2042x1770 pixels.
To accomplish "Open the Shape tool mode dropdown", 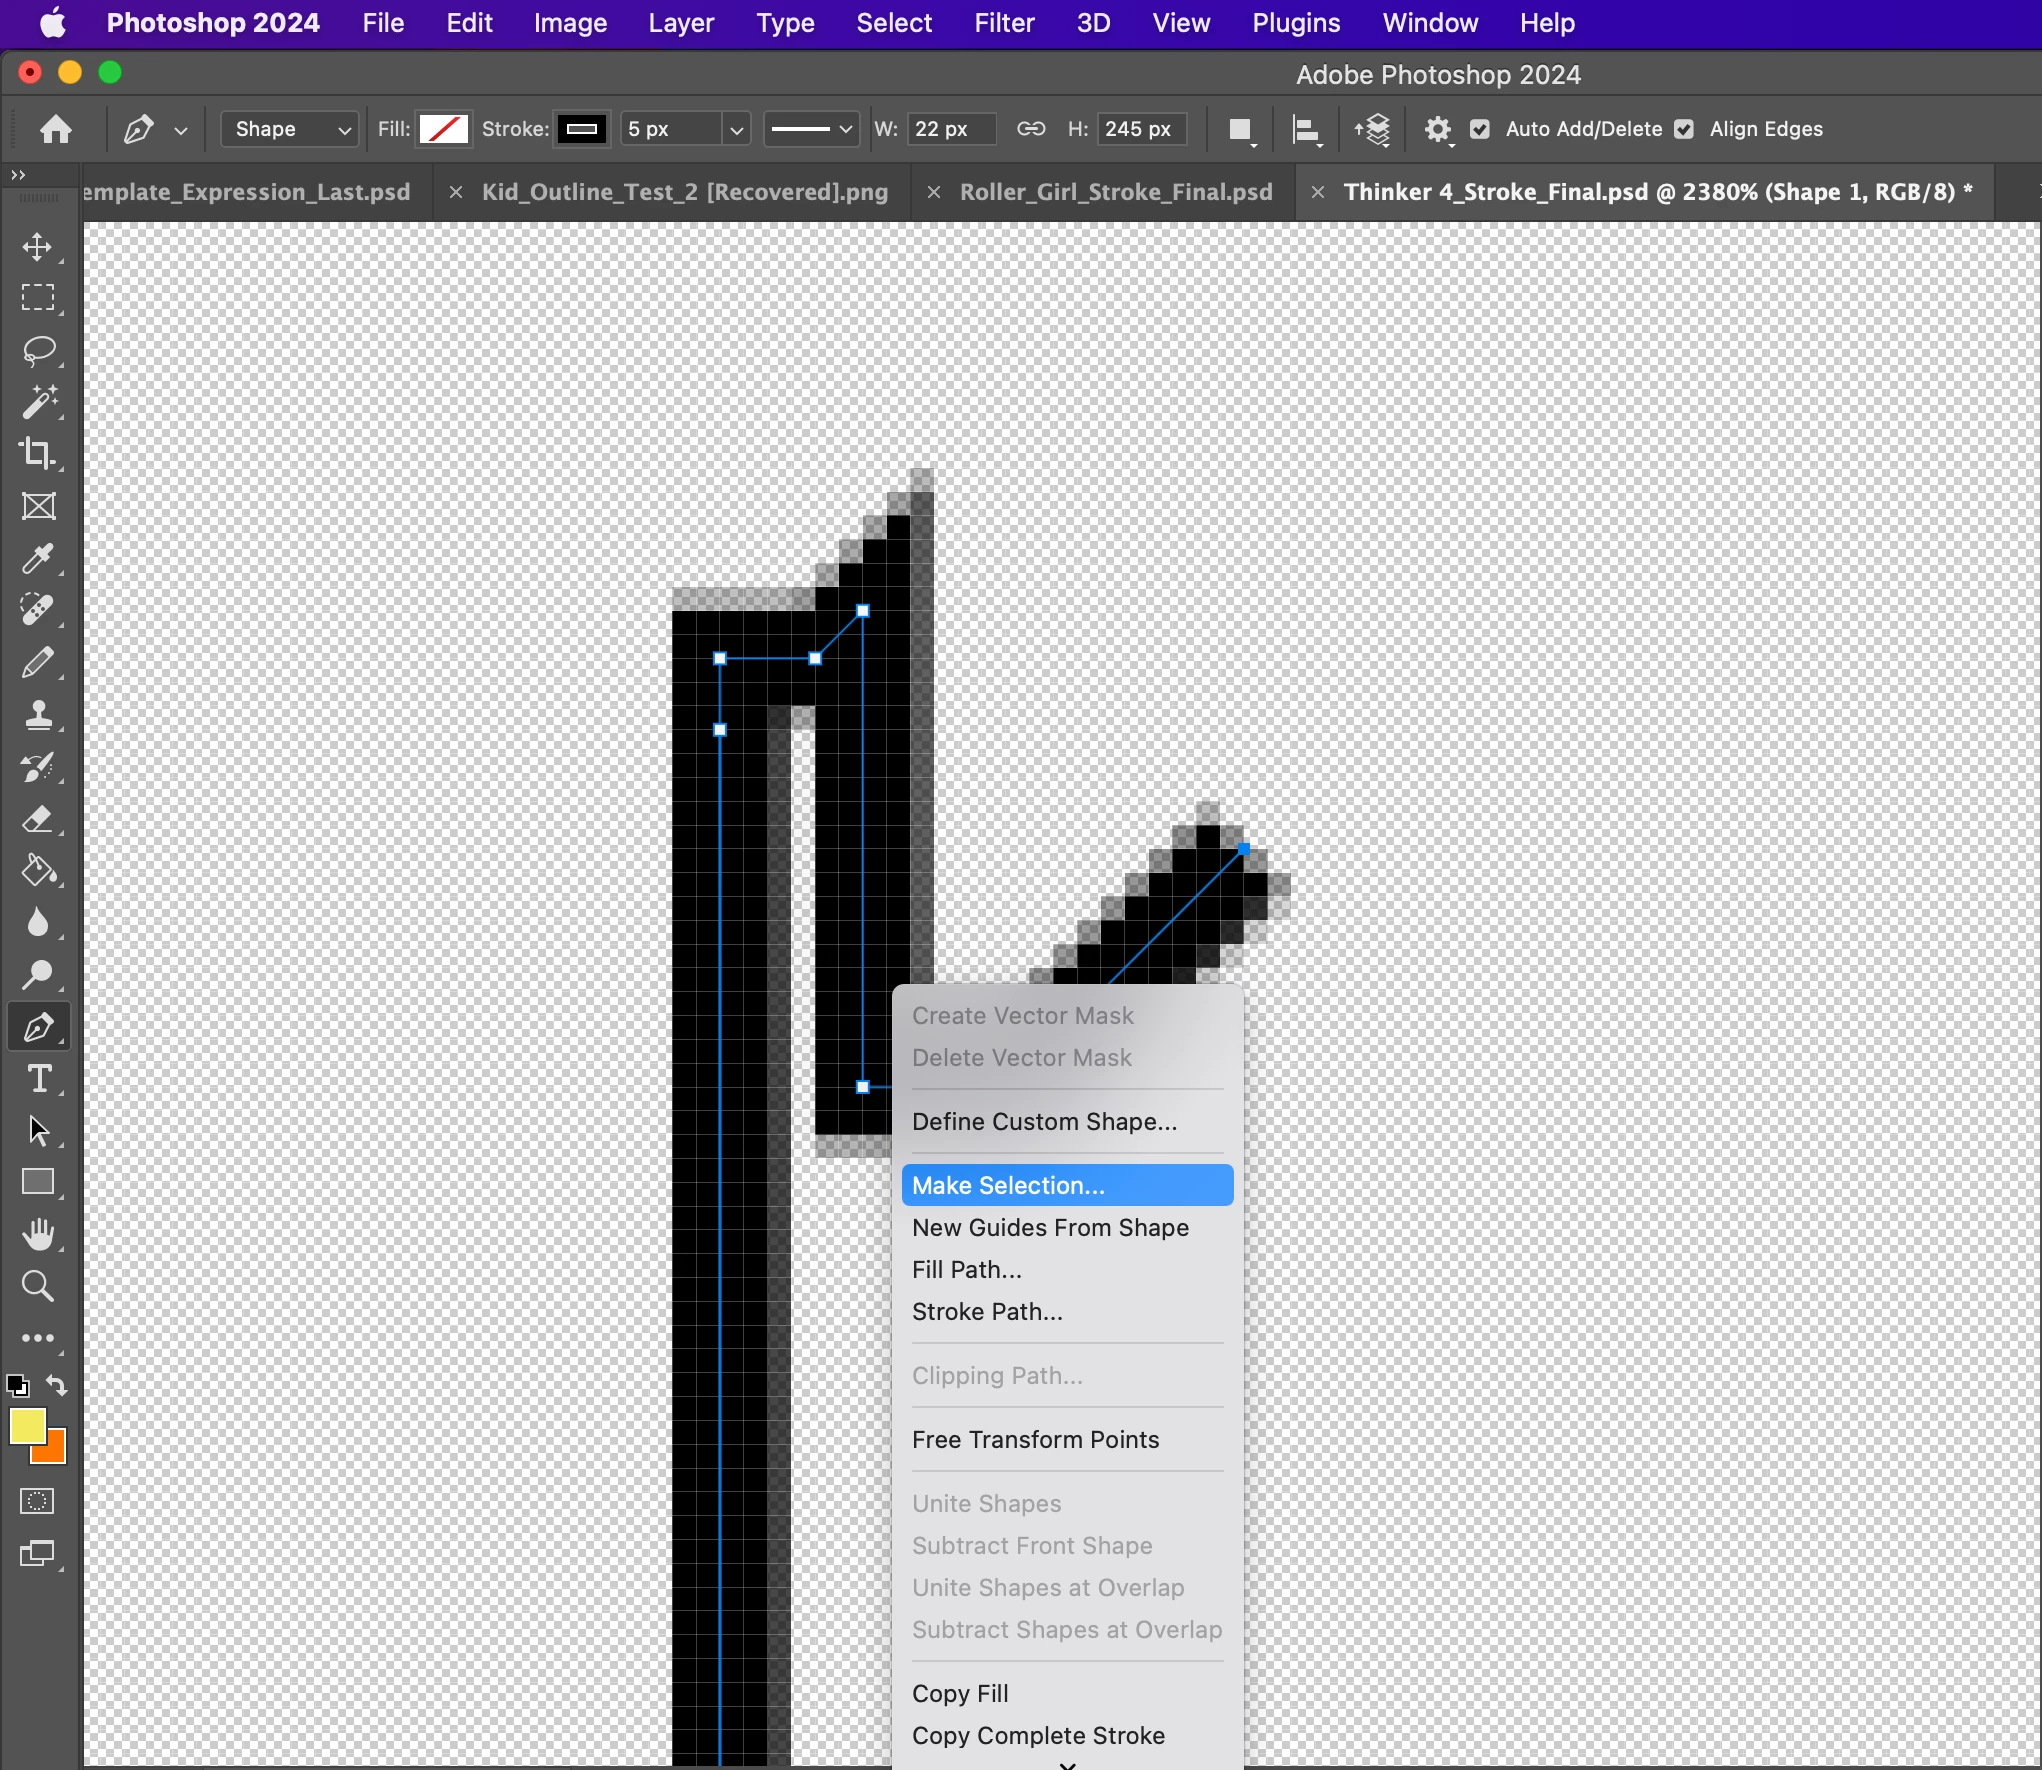I will [x=289, y=129].
